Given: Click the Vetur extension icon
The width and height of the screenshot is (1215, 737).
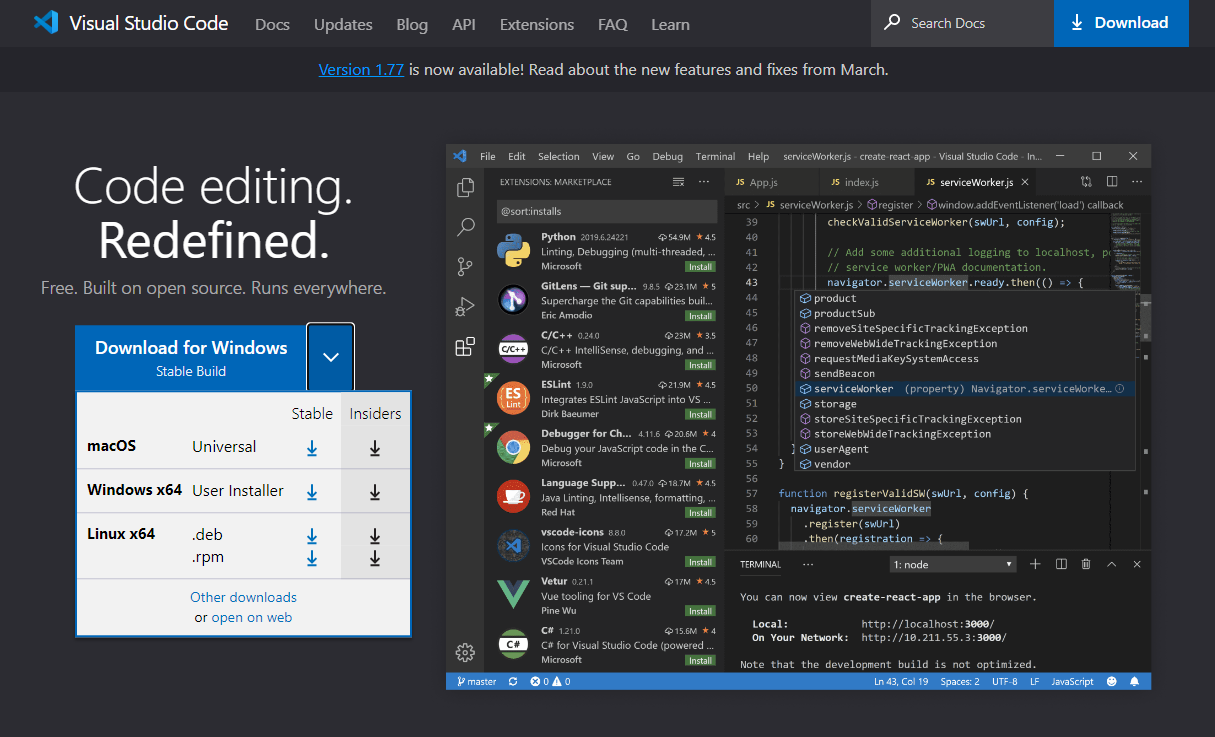Looking at the screenshot, I should (x=514, y=595).
